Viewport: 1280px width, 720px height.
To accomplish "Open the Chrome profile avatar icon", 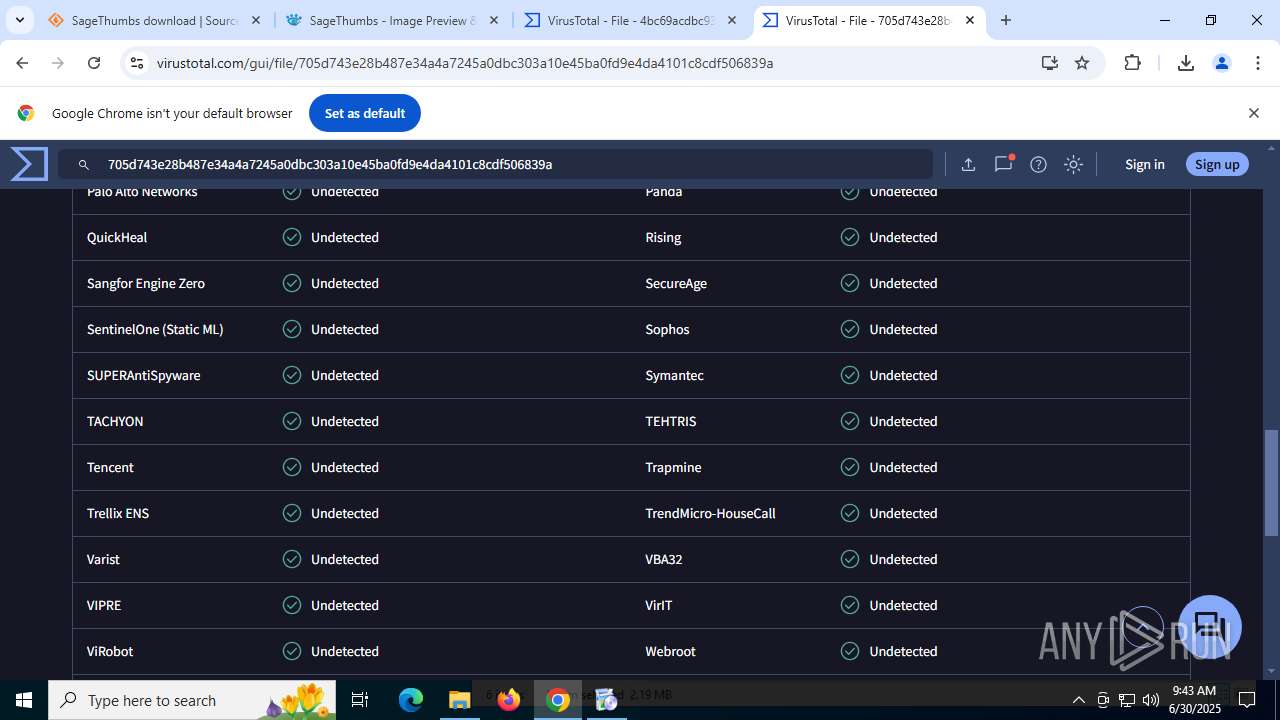I will tap(1221, 63).
